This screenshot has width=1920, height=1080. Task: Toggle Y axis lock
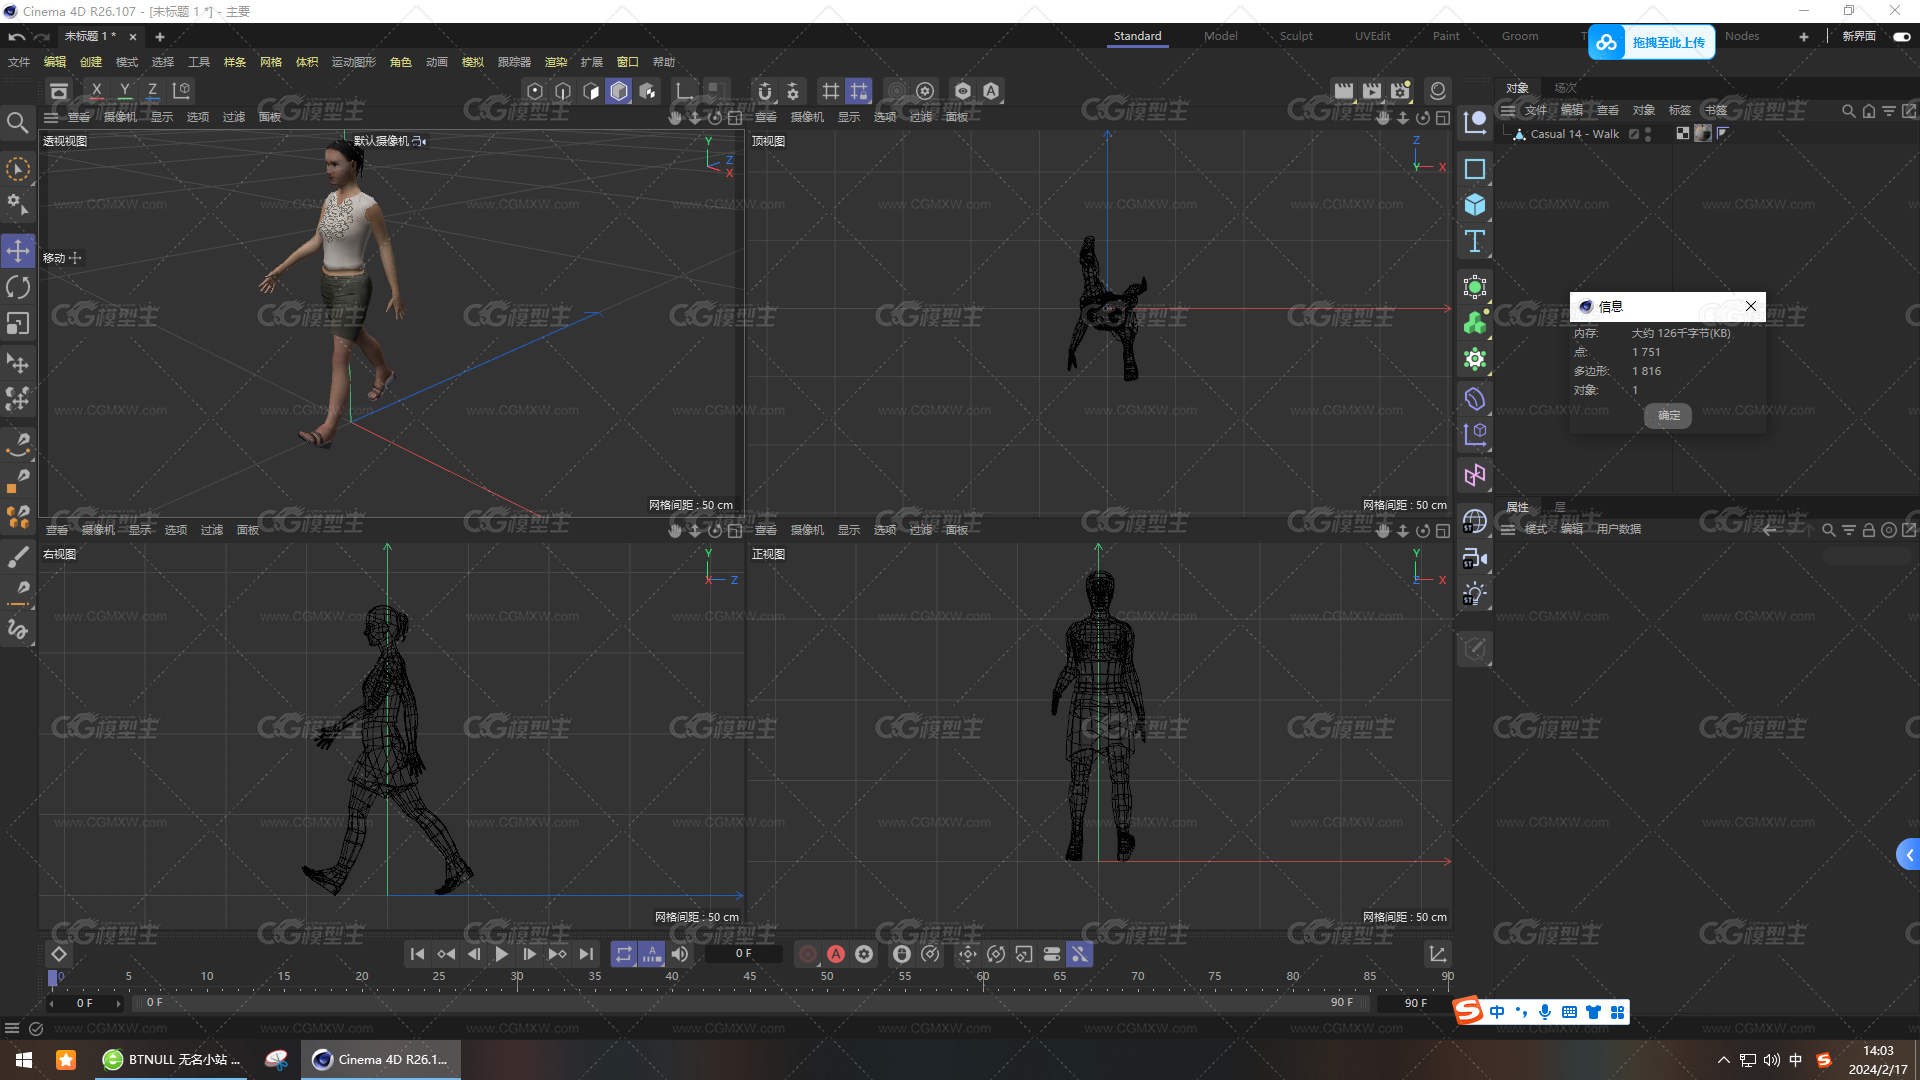click(x=124, y=91)
